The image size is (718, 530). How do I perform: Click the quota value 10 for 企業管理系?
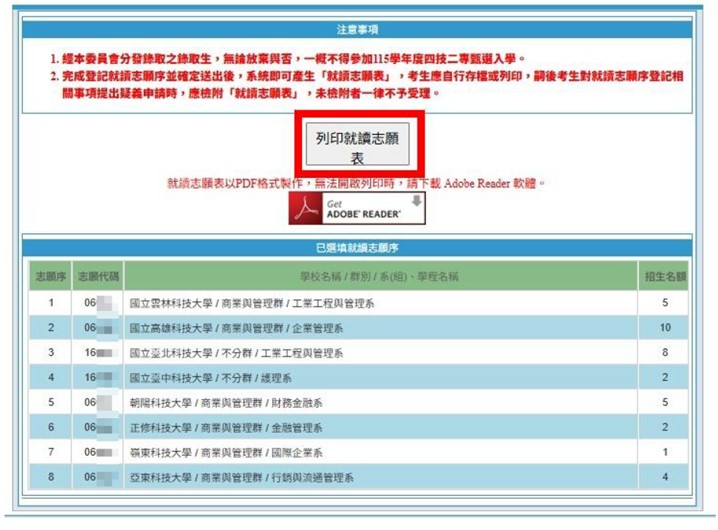coord(664,327)
